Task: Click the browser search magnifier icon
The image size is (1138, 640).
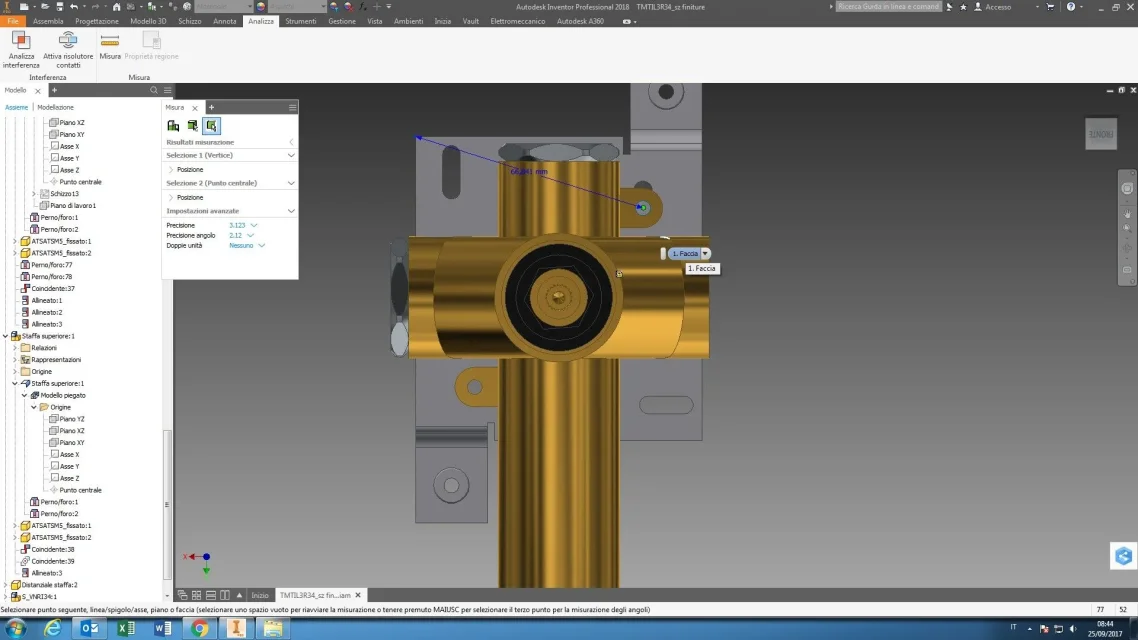Action: pyautogui.click(x=154, y=90)
